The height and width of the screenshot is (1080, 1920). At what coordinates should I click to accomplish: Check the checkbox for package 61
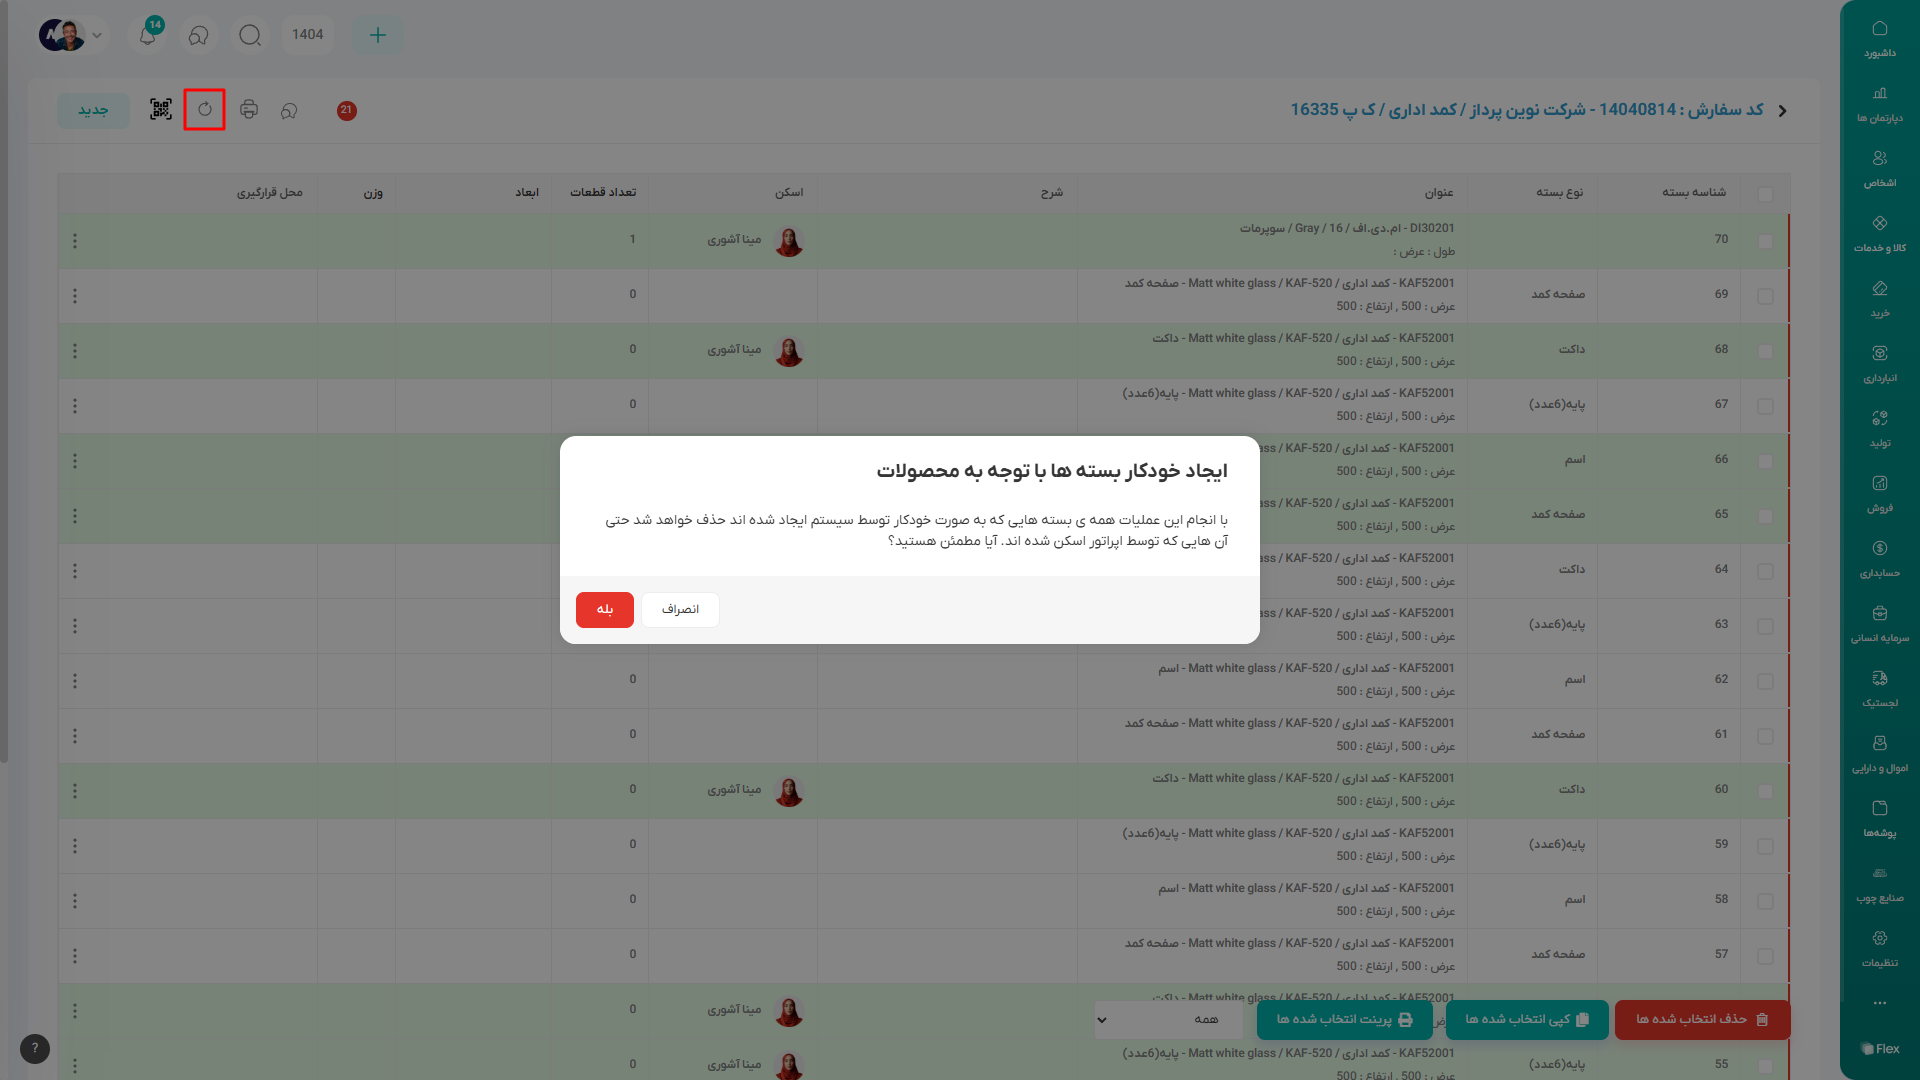coord(1765,736)
